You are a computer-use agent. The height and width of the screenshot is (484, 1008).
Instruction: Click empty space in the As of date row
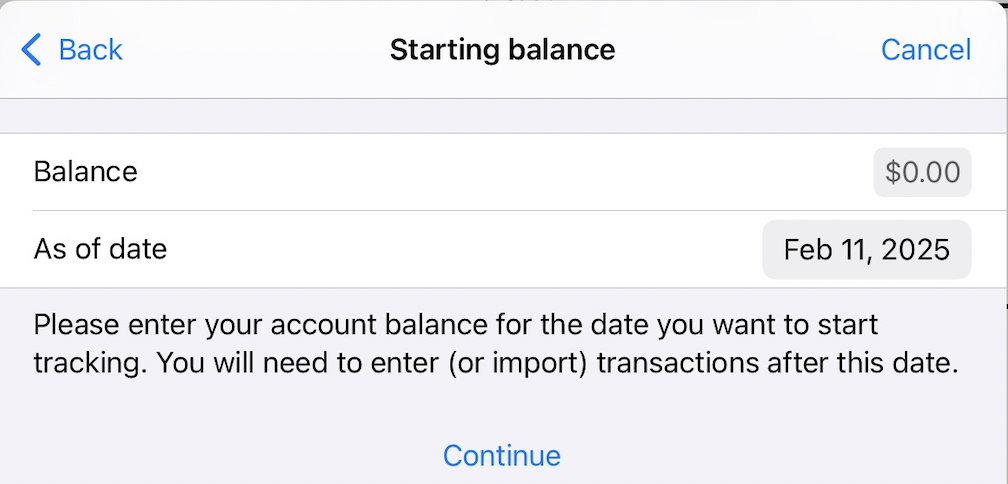coord(460,249)
